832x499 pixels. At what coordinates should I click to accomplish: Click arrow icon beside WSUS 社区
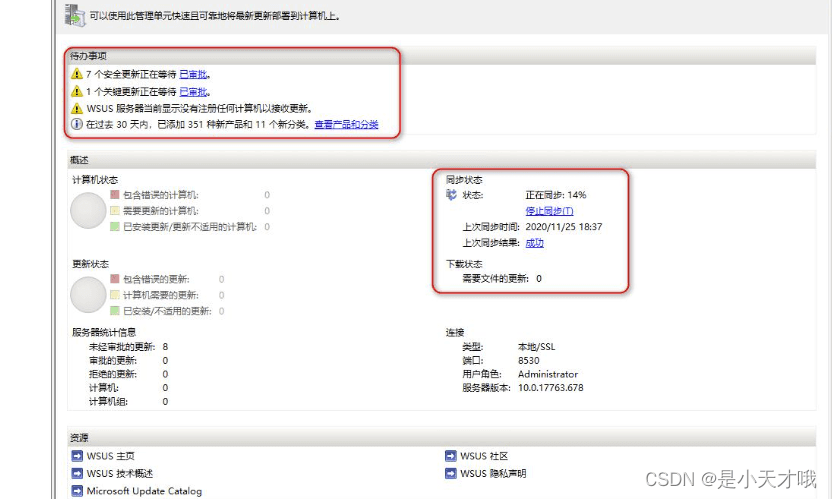451,456
